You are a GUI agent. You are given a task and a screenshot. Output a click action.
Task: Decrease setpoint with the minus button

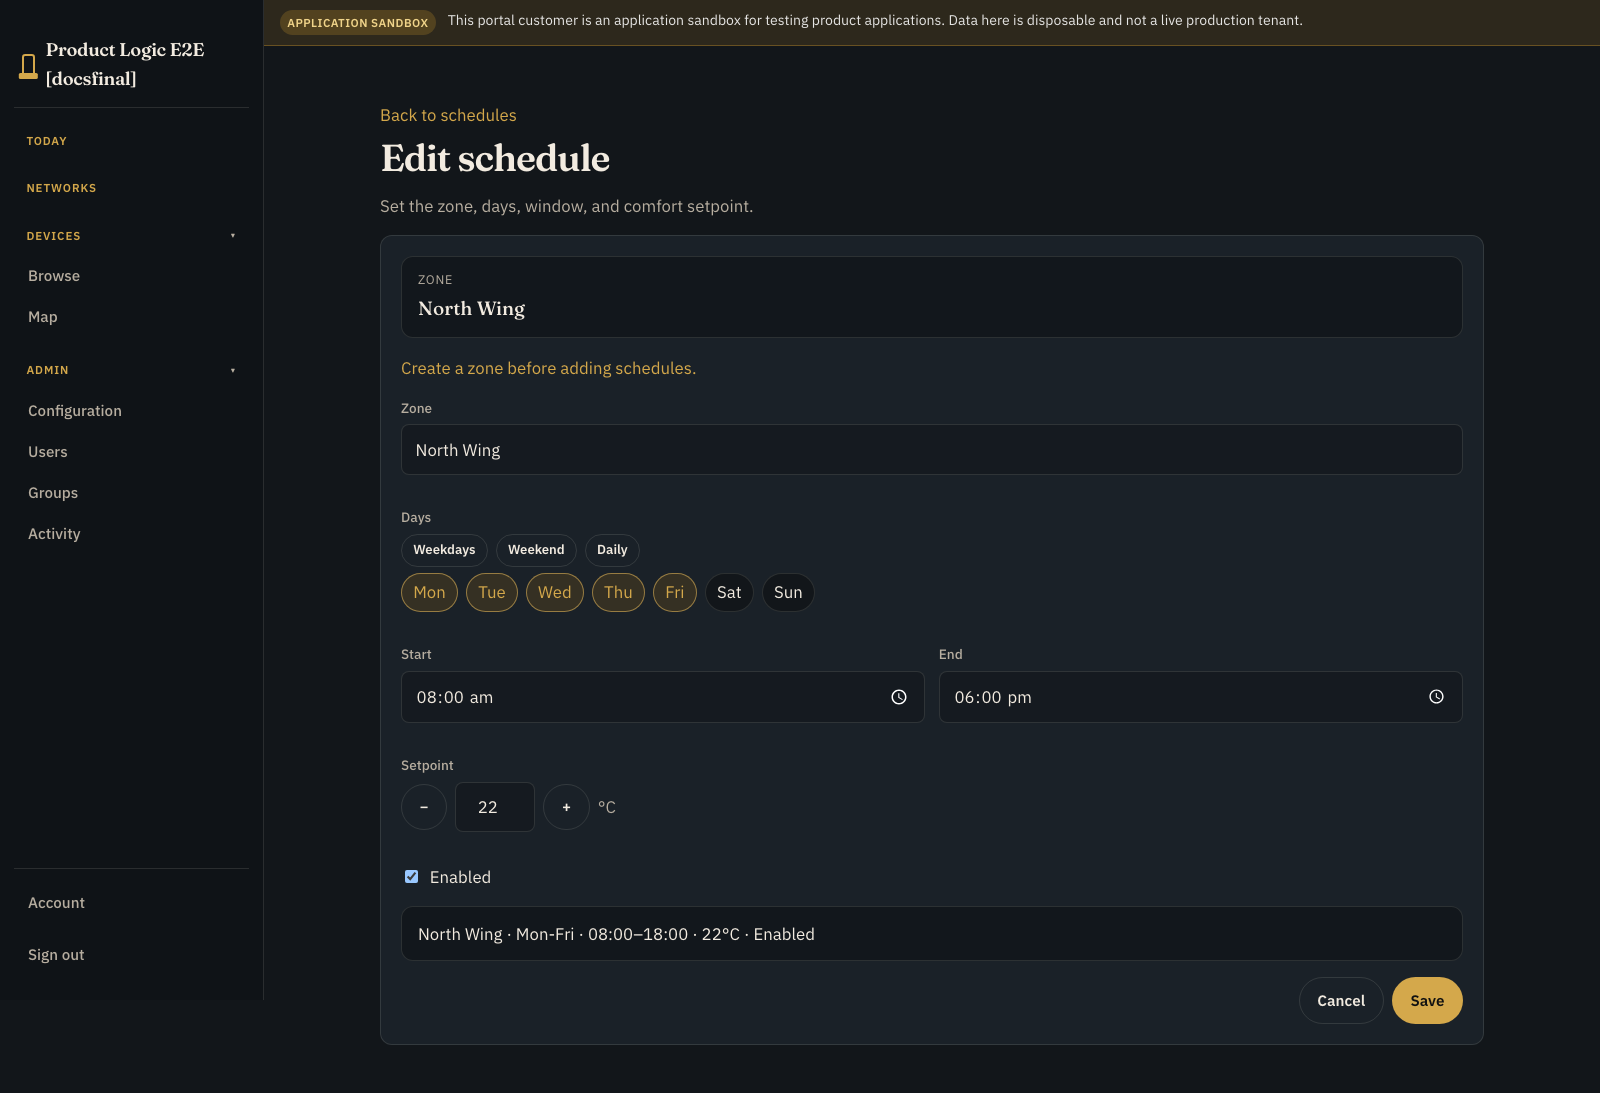[x=424, y=807]
